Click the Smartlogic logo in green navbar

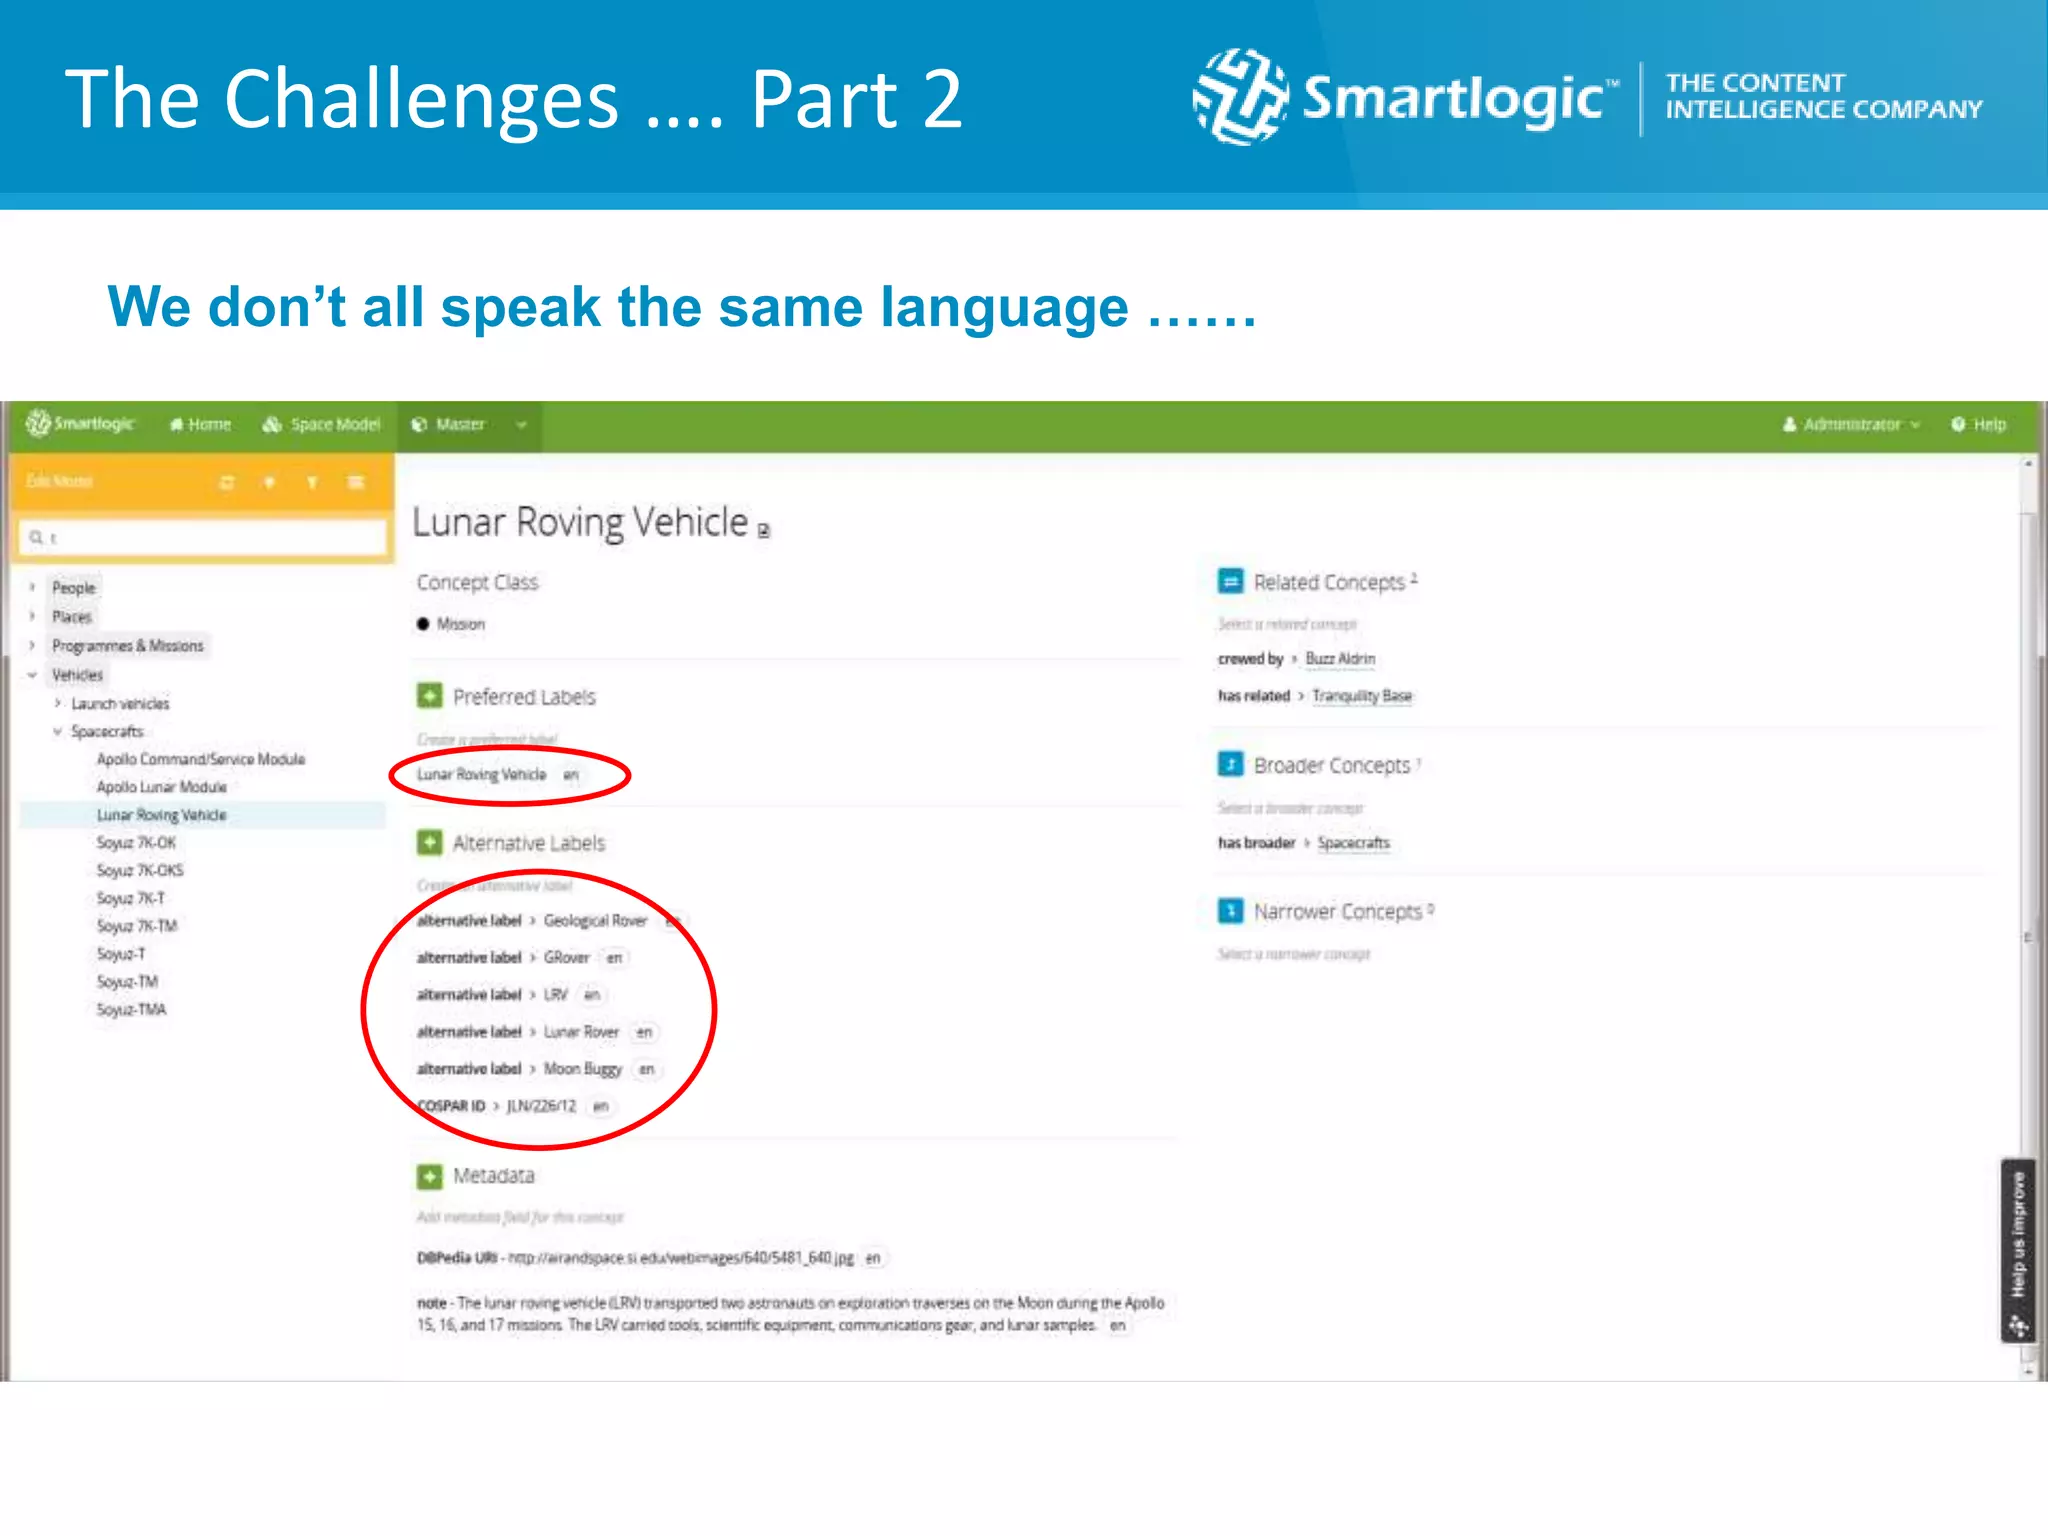coord(80,424)
